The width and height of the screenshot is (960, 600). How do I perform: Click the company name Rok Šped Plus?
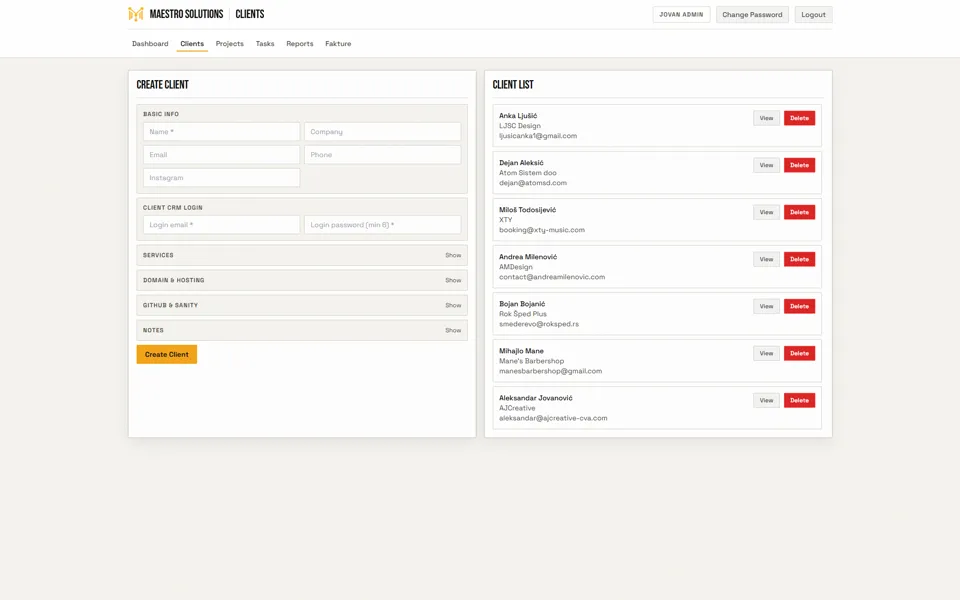pyautogui.click(x=522, y=314)
